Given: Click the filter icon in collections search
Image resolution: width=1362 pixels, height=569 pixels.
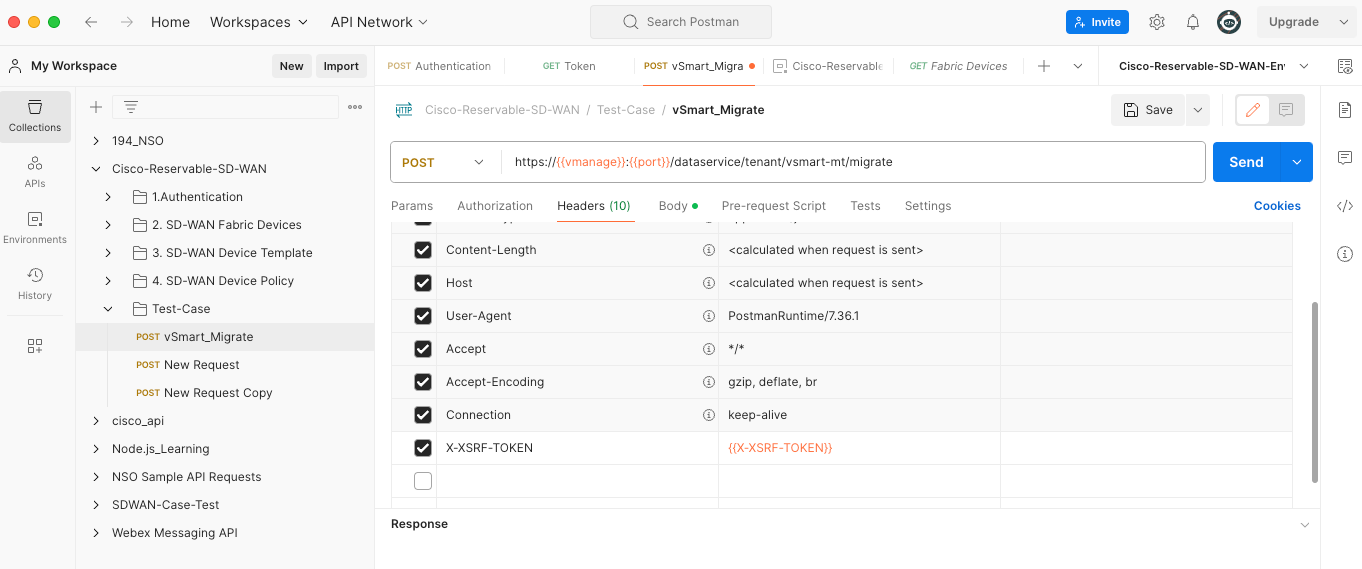Looking at the screenshot, I should coord(130,107).
